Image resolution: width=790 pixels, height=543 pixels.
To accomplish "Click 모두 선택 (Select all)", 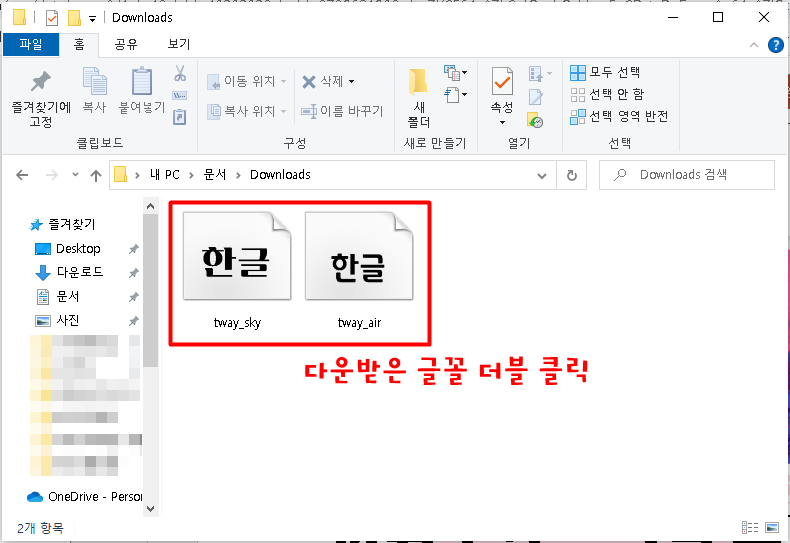I will (x=605, y=72).
